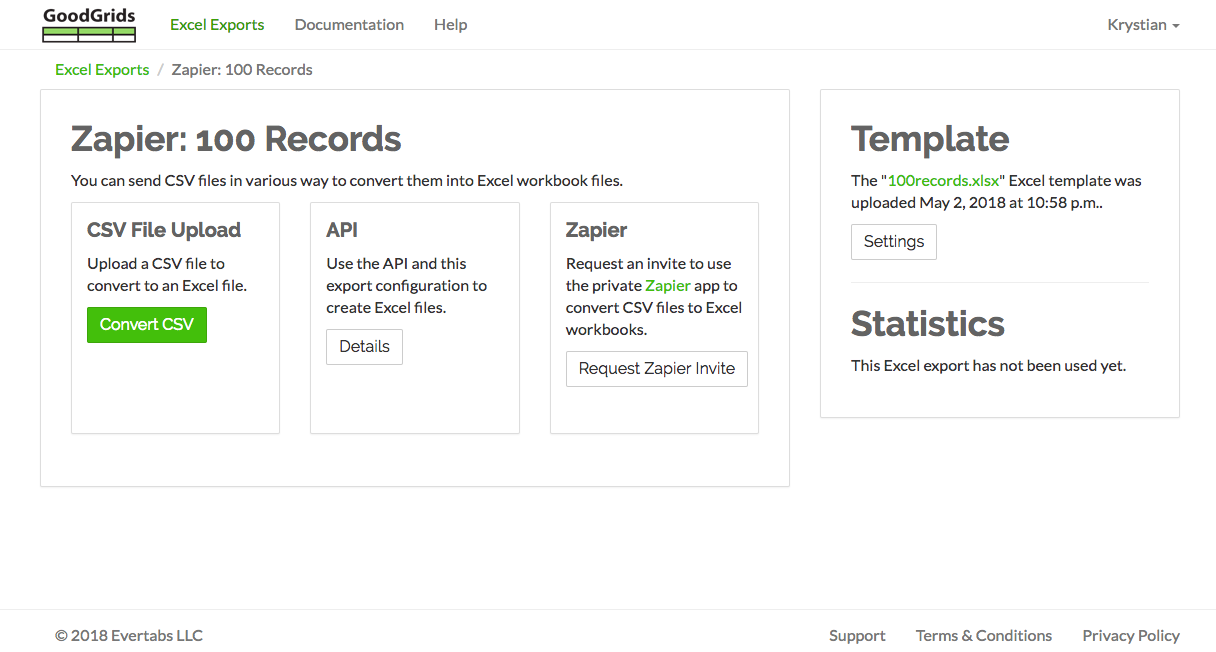The height and width of the screenshot is (652, 1216).
Task: Open template Settings button
Action: pos(894,242)
